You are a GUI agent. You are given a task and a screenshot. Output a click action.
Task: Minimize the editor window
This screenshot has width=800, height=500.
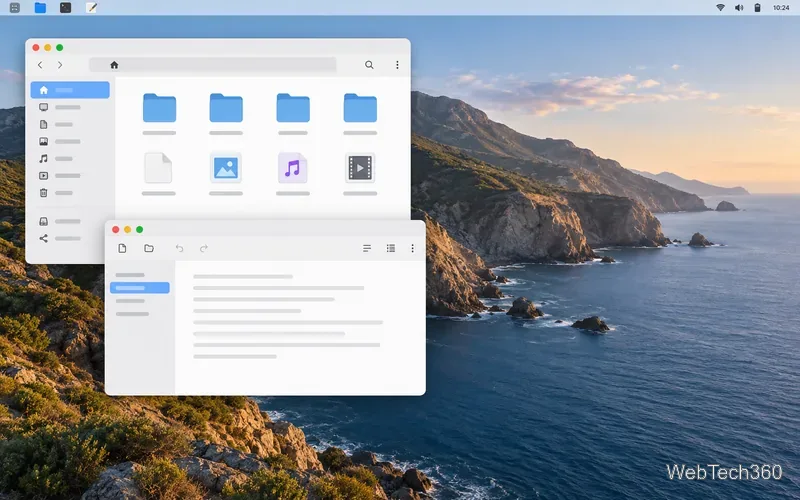(128, 230)
